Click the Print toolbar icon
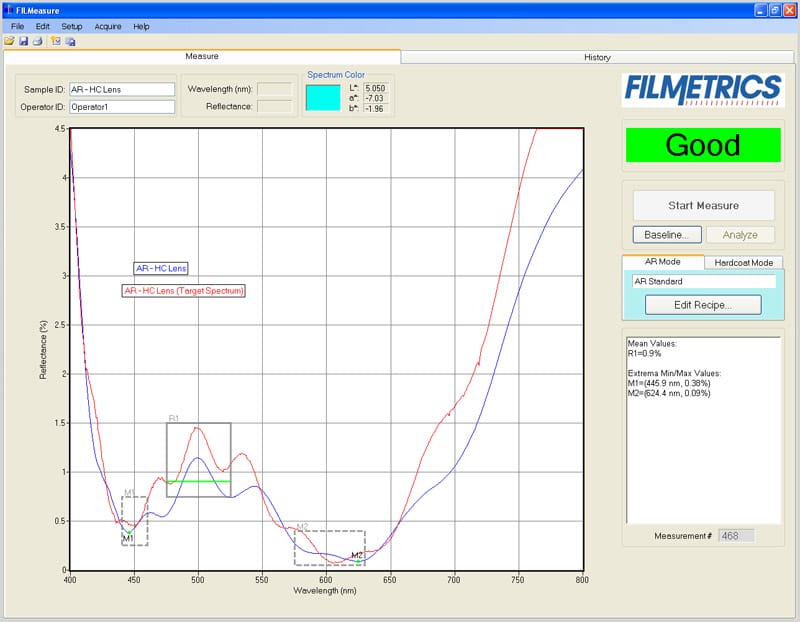Viewport: 800px width, 622px height. (37, 41)
